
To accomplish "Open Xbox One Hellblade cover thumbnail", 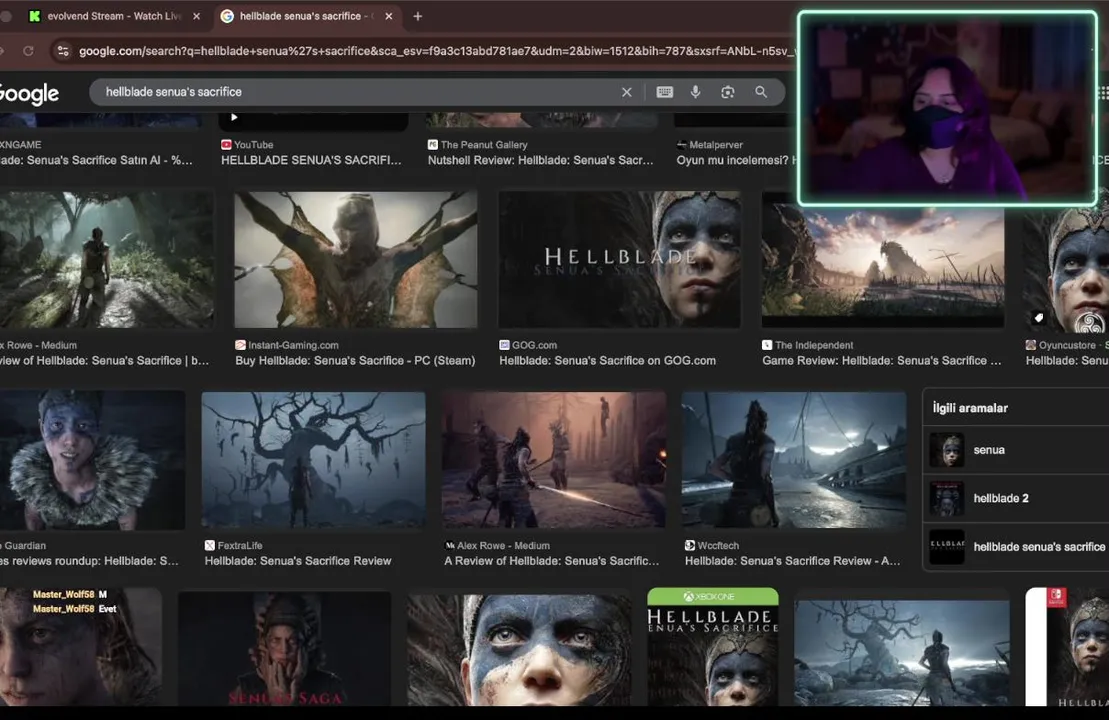I will click(713, 646).
